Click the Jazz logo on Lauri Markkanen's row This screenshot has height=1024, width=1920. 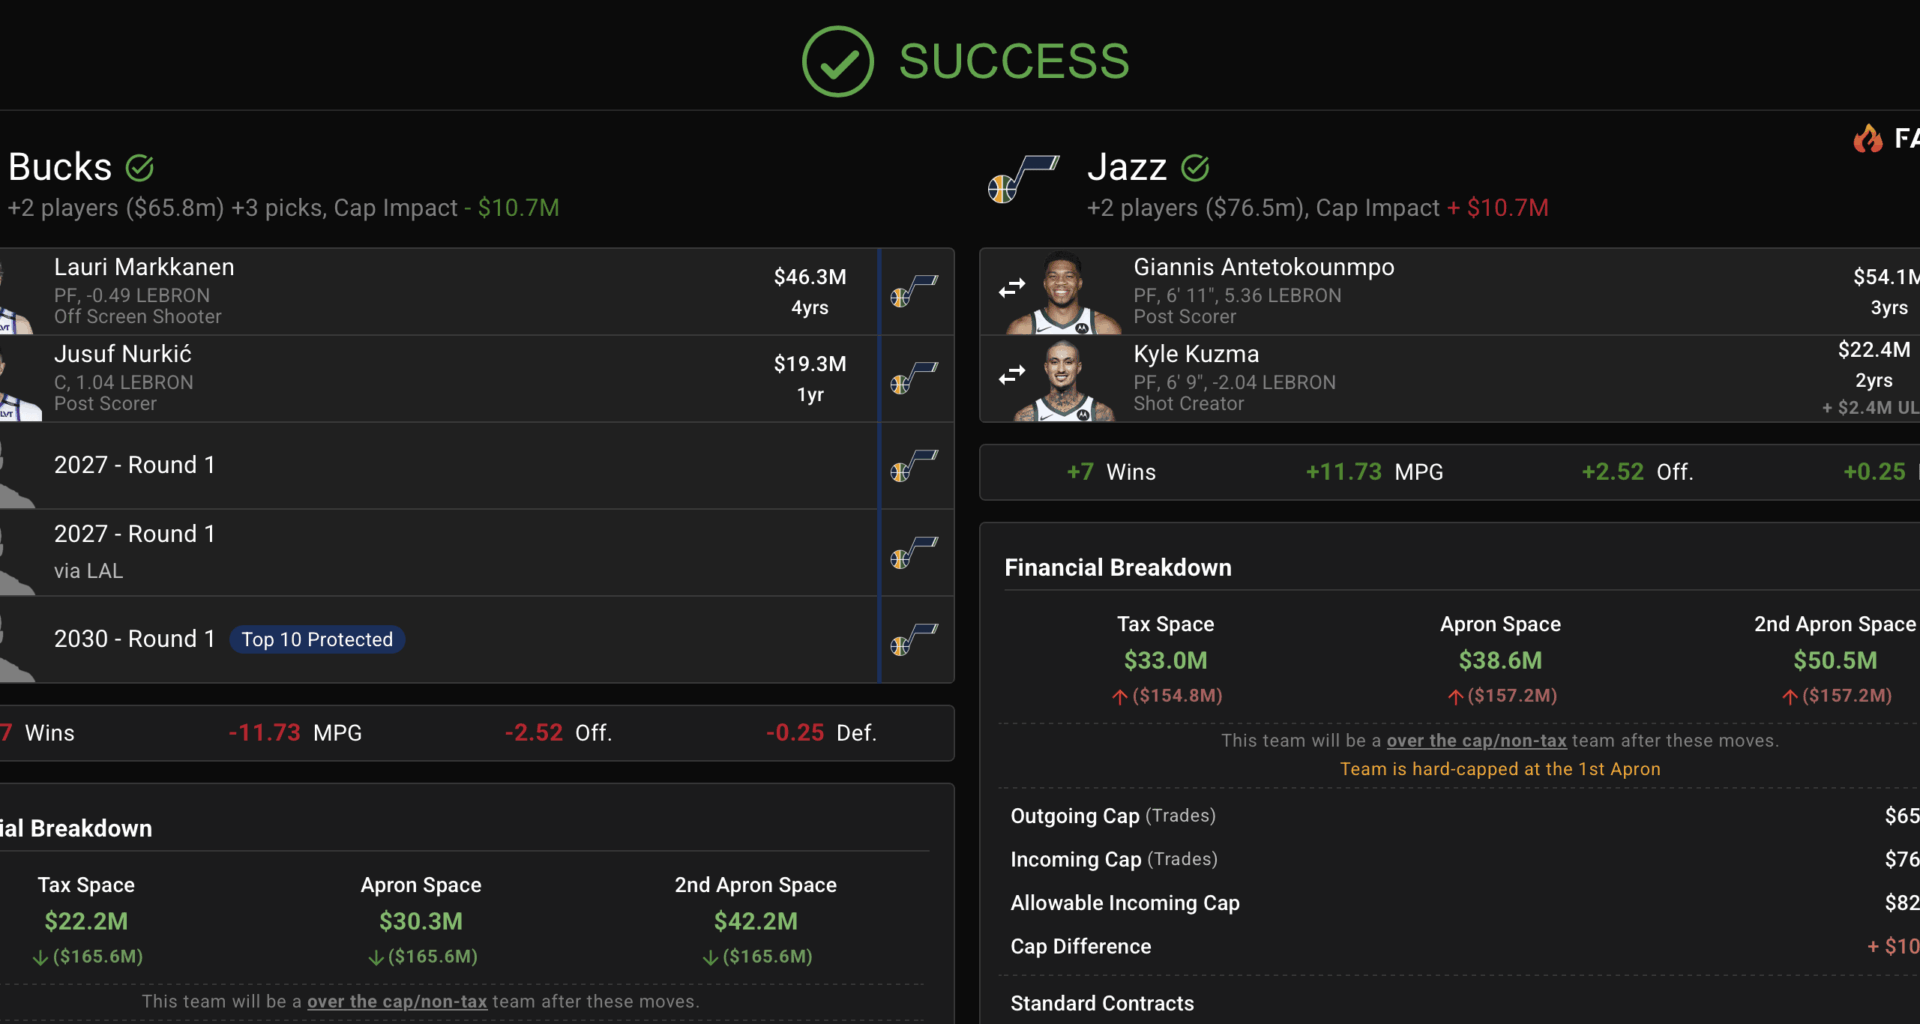[915, 291]
